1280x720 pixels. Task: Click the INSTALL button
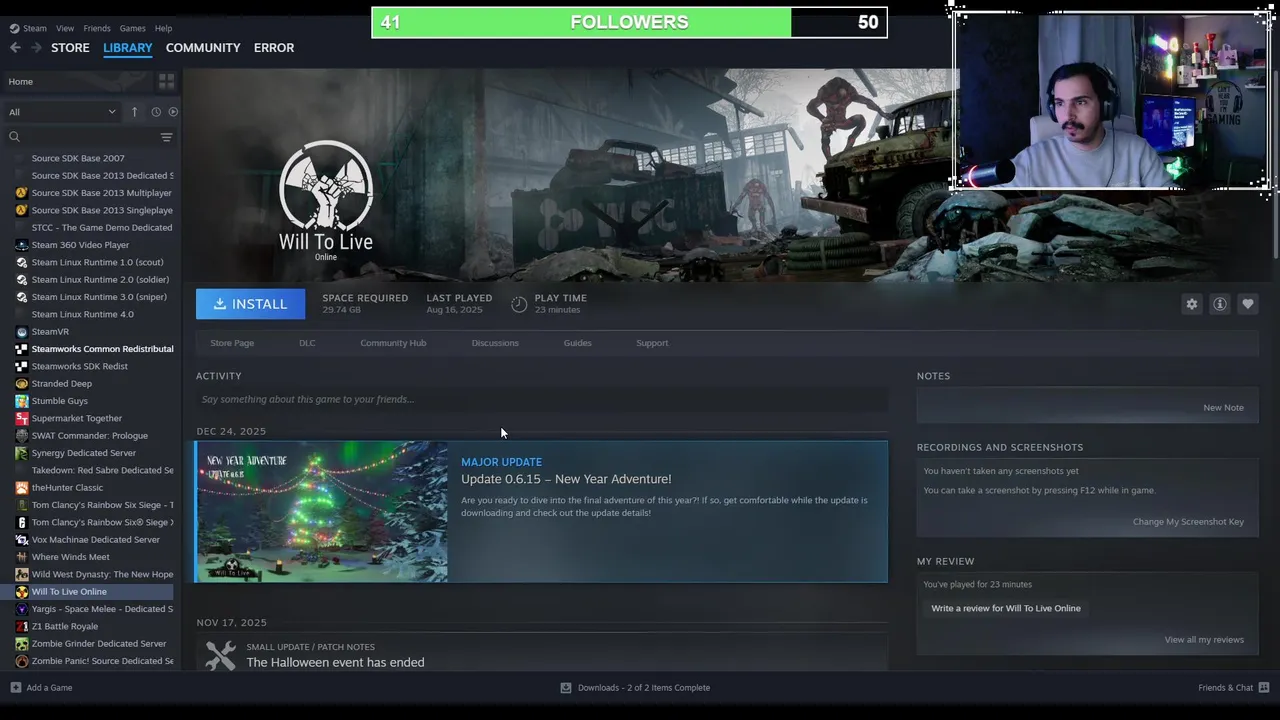(250, 304)
